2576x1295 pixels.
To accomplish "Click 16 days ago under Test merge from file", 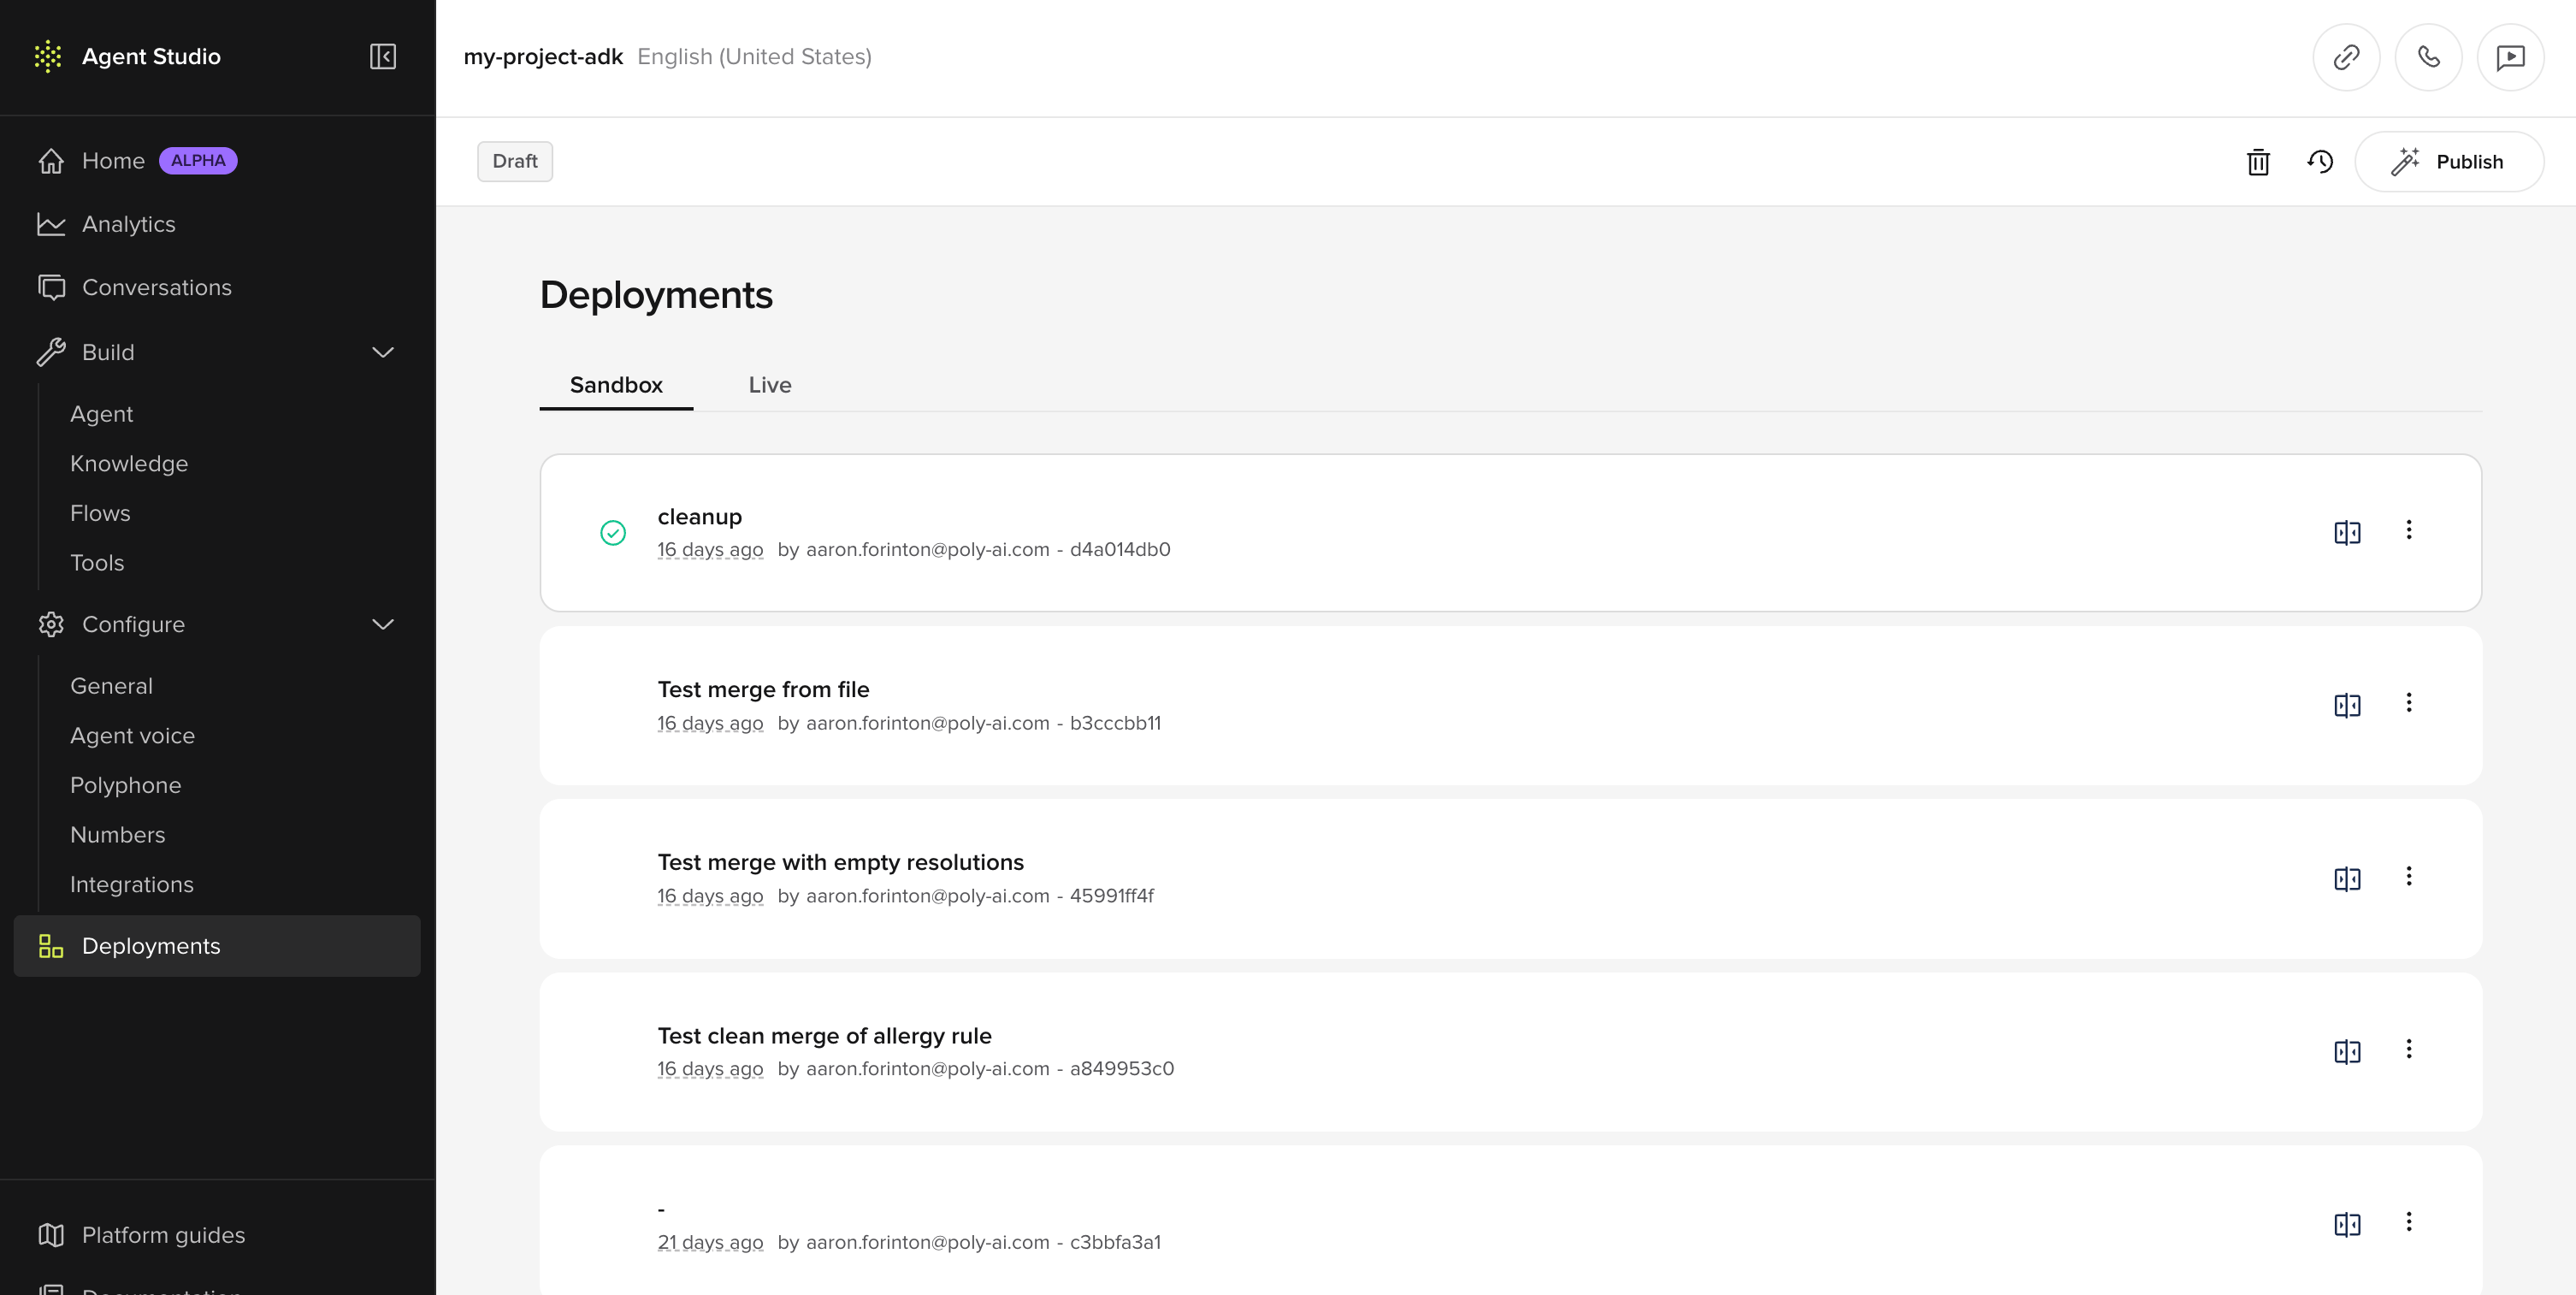I will [710, 723].
